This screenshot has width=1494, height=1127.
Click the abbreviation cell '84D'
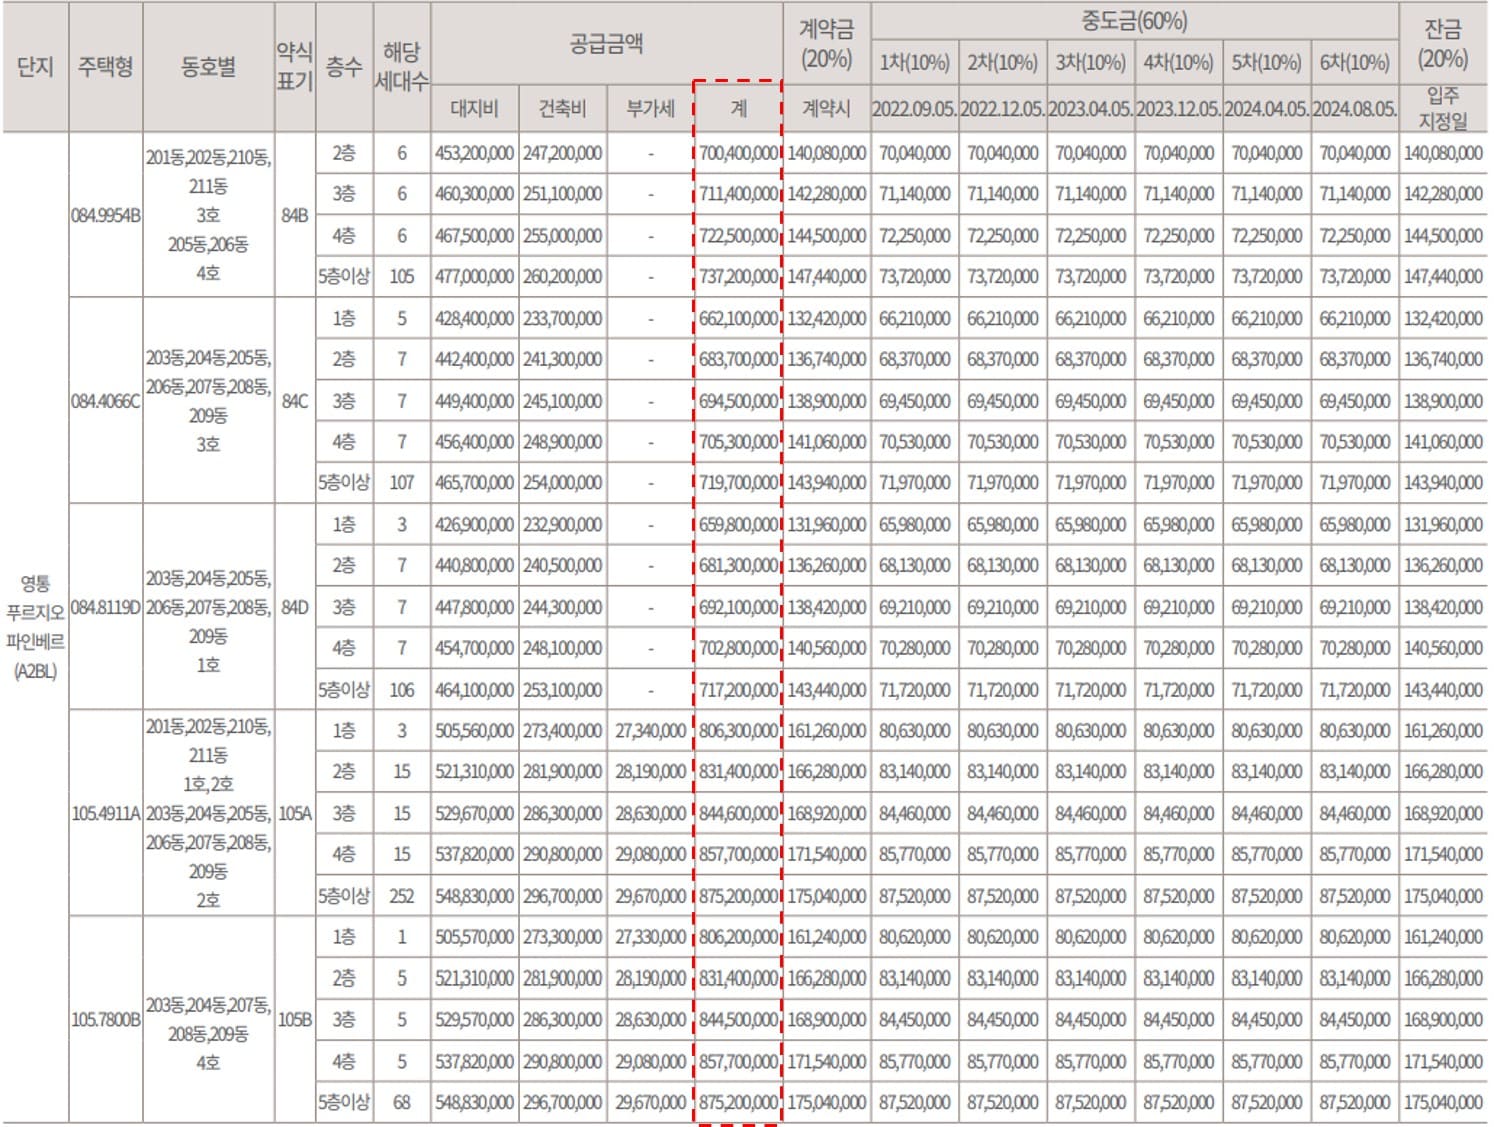click(x=295, y=607)
